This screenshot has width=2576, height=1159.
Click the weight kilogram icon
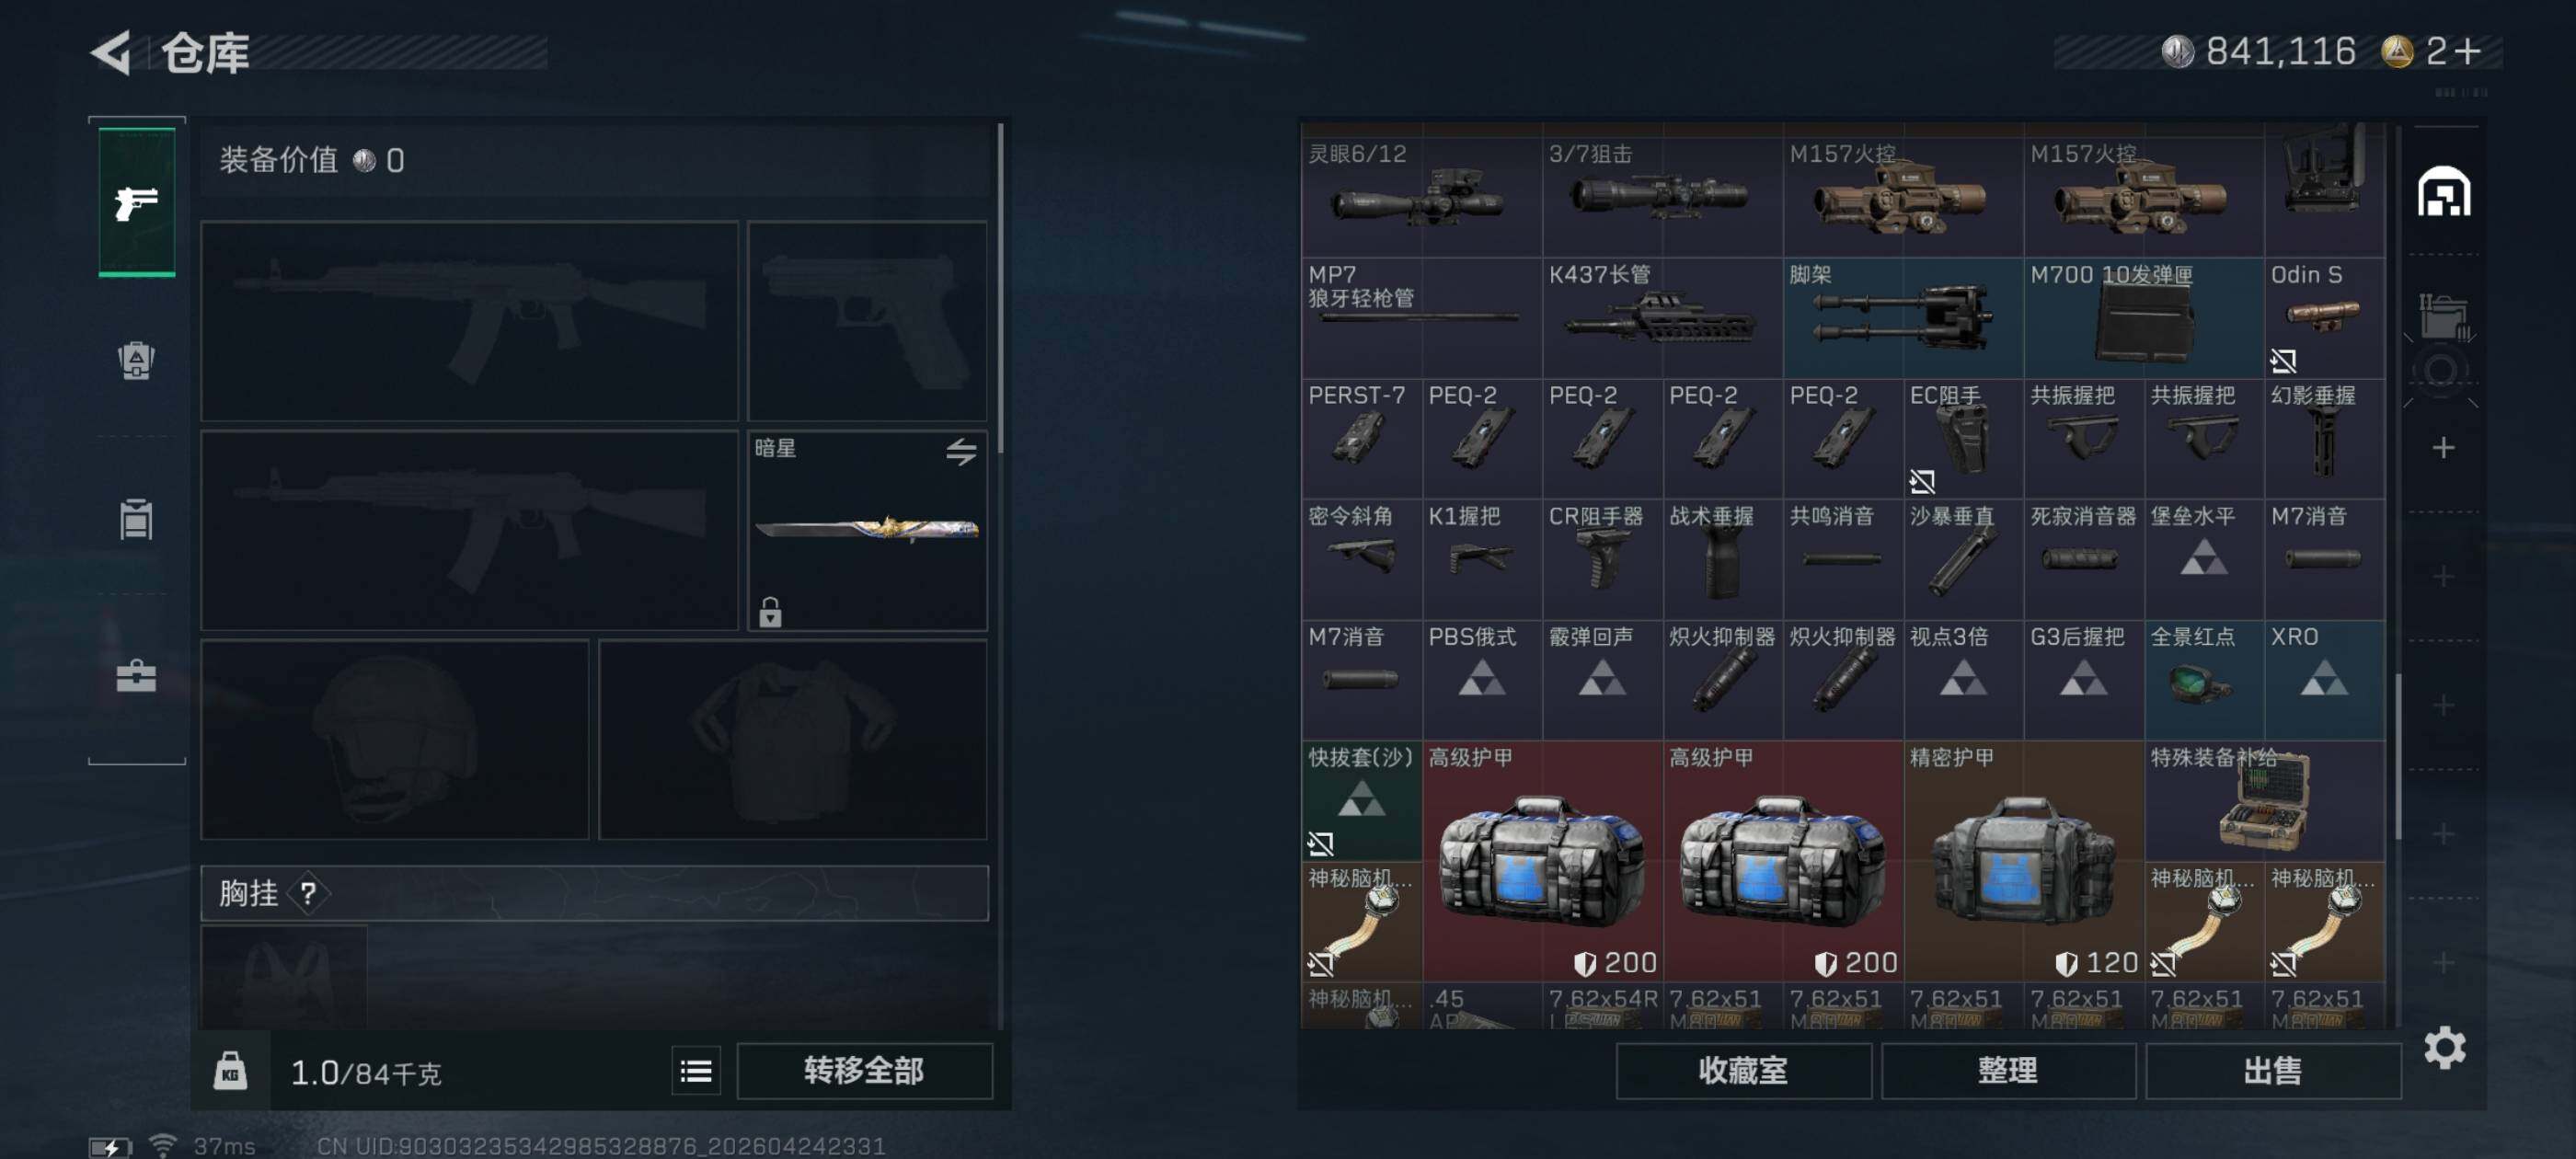click(x=230, y=1071)
